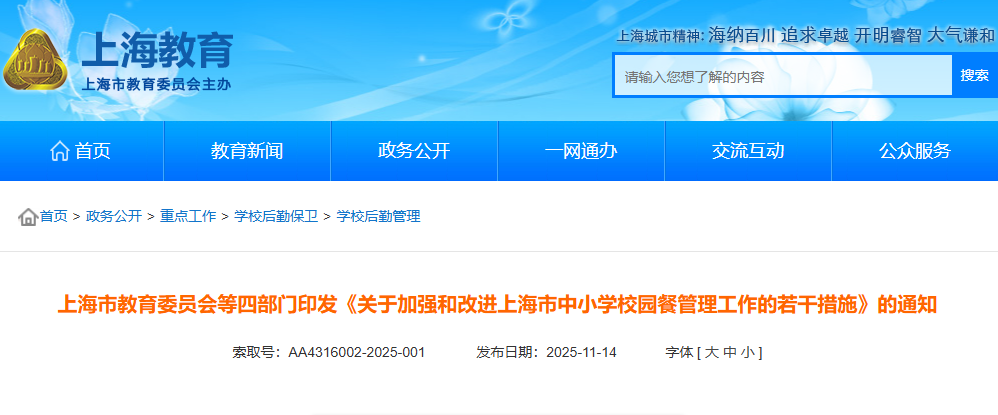This screenshot has width=998, height=415.
Task: Follow the 政务公开 breadcrumb link
Action: pos(114,216)
